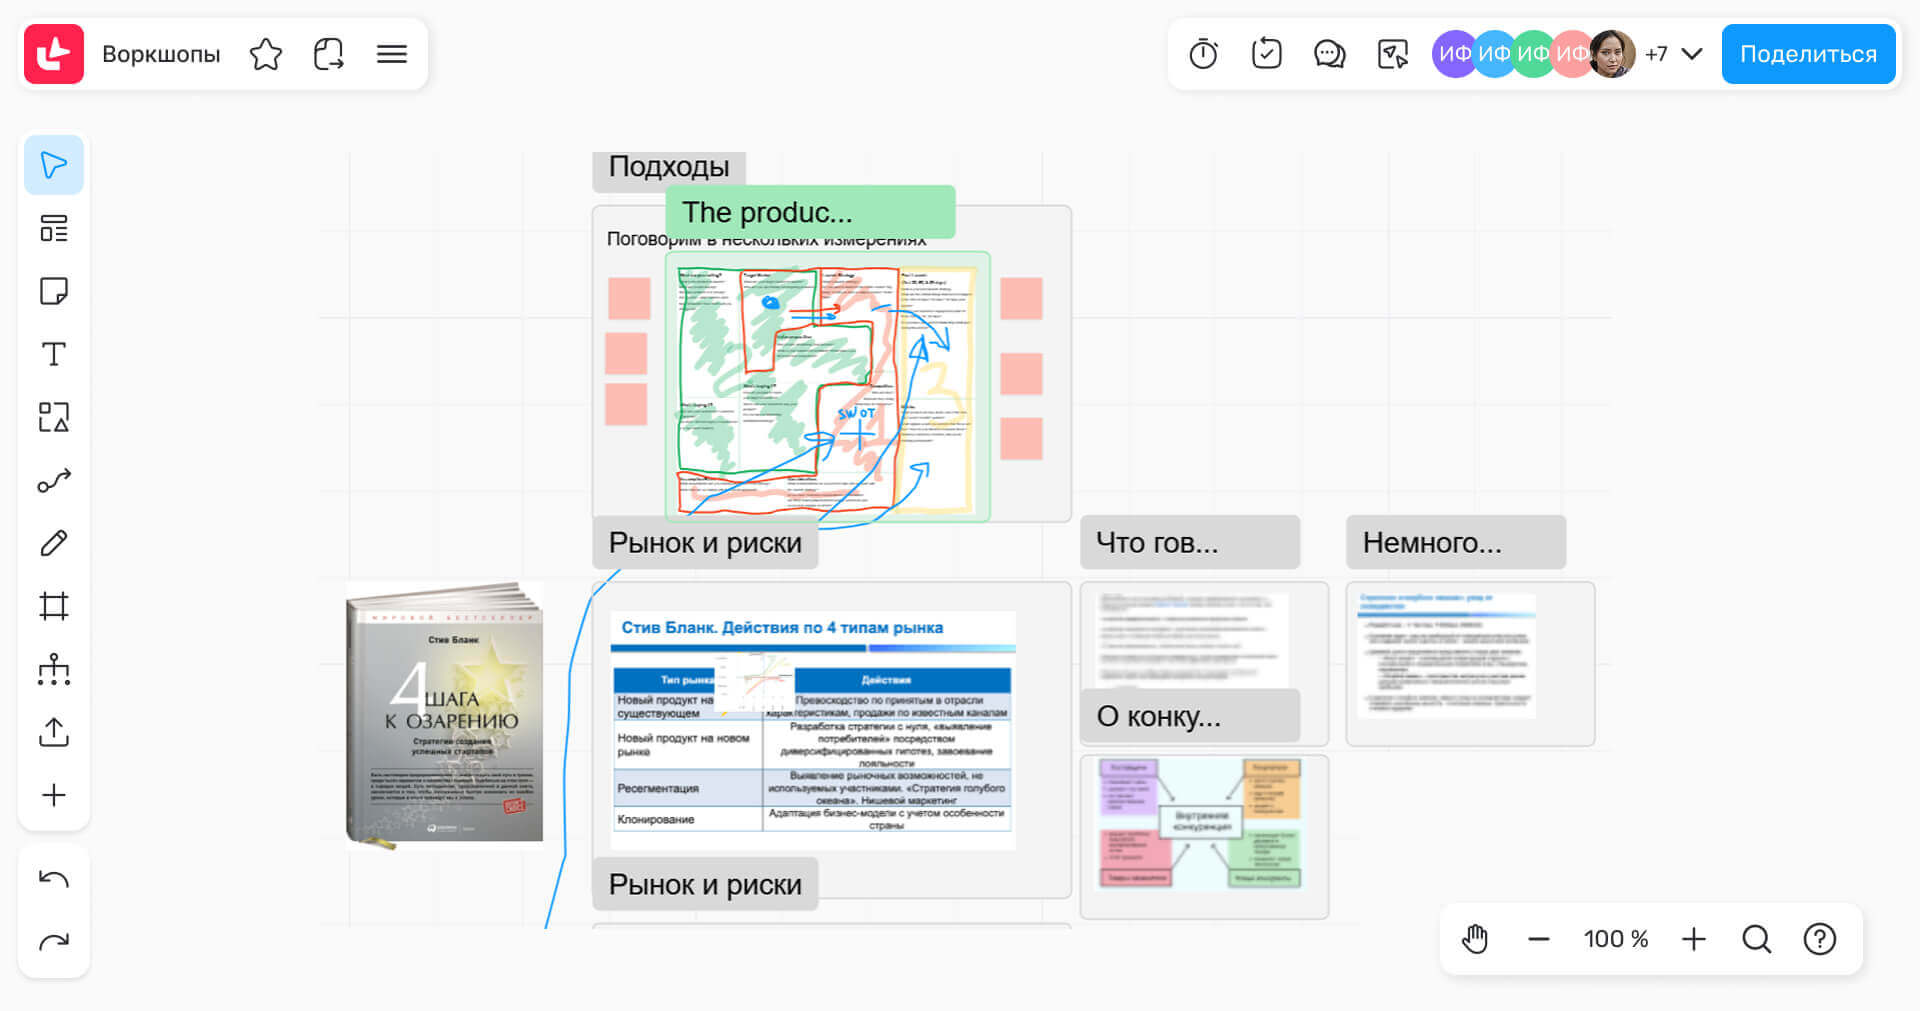Open the shapes tool
This screenshot has height=1011, width=1920.
pyautogui.click(x=54, y=417)
